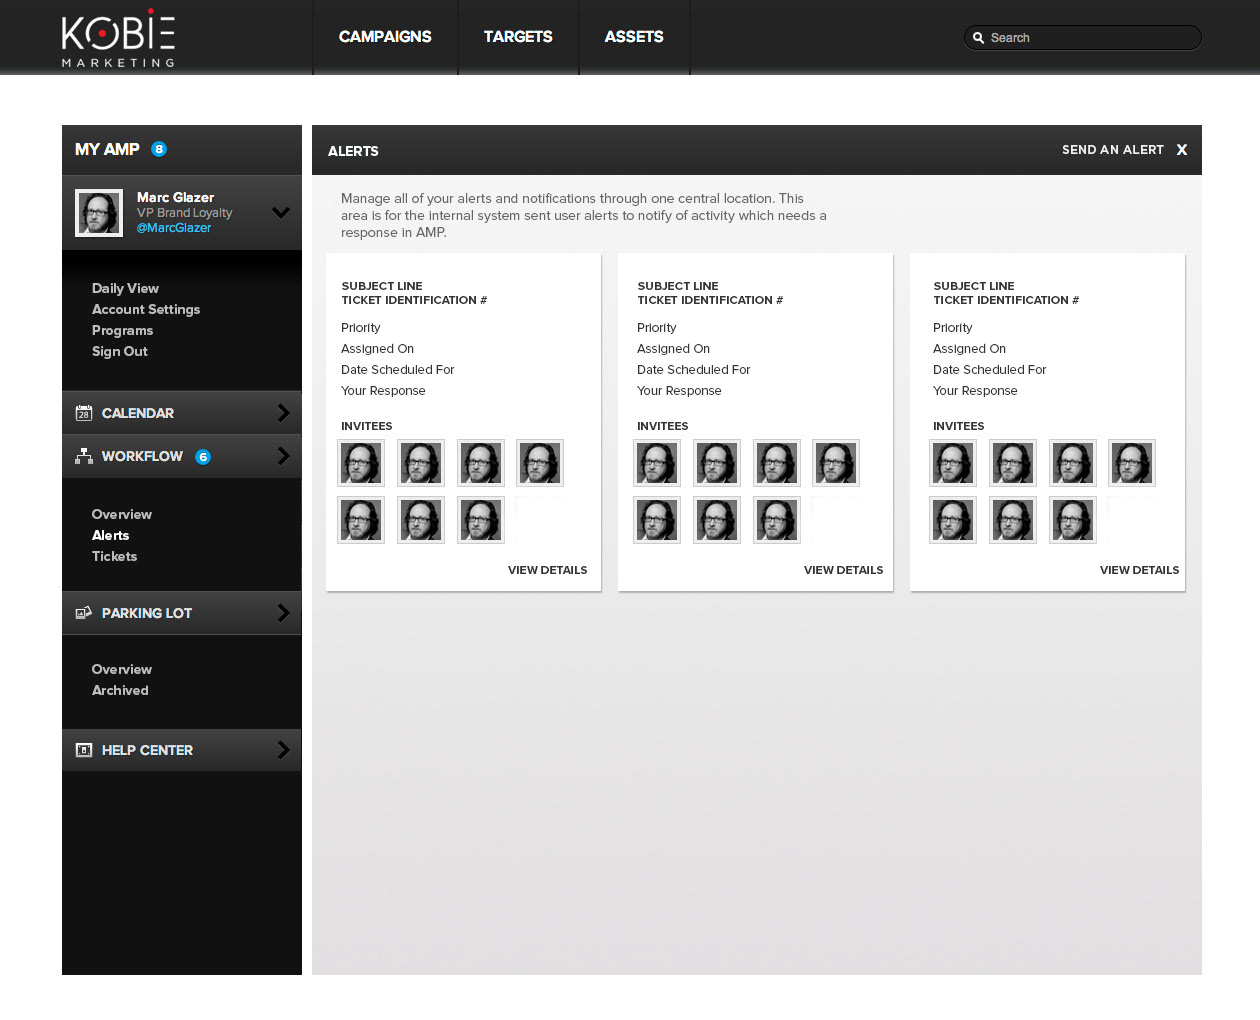Expand the Marc Glazer profile chevron

pyautogui.click(x=281, y=212)
